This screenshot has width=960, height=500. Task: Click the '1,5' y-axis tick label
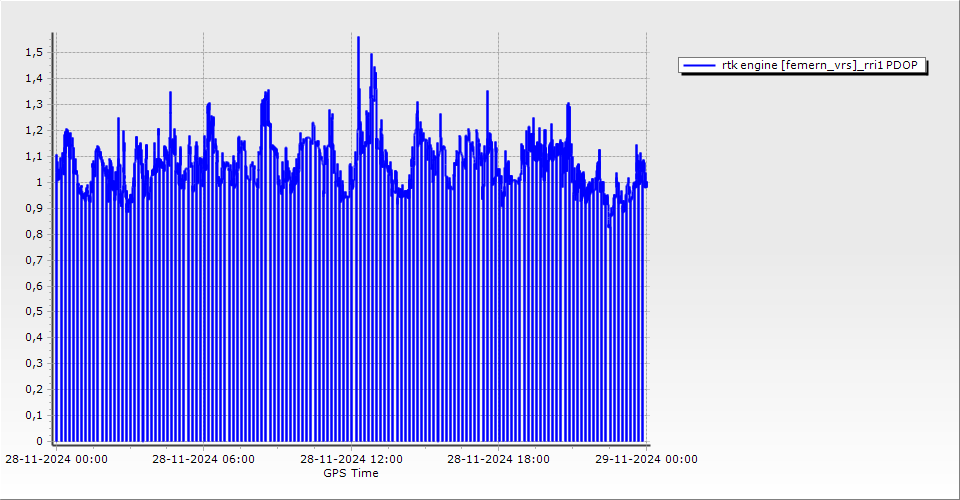(33, 52)
